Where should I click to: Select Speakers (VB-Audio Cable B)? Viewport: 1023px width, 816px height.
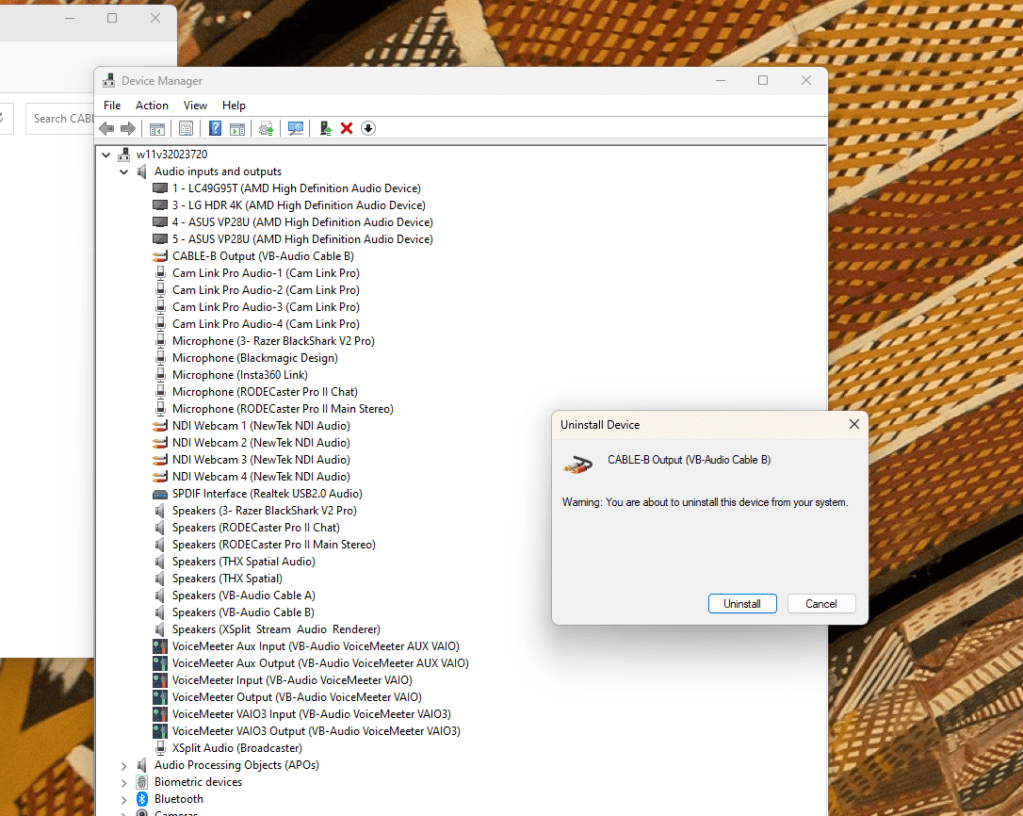(243, 612)
